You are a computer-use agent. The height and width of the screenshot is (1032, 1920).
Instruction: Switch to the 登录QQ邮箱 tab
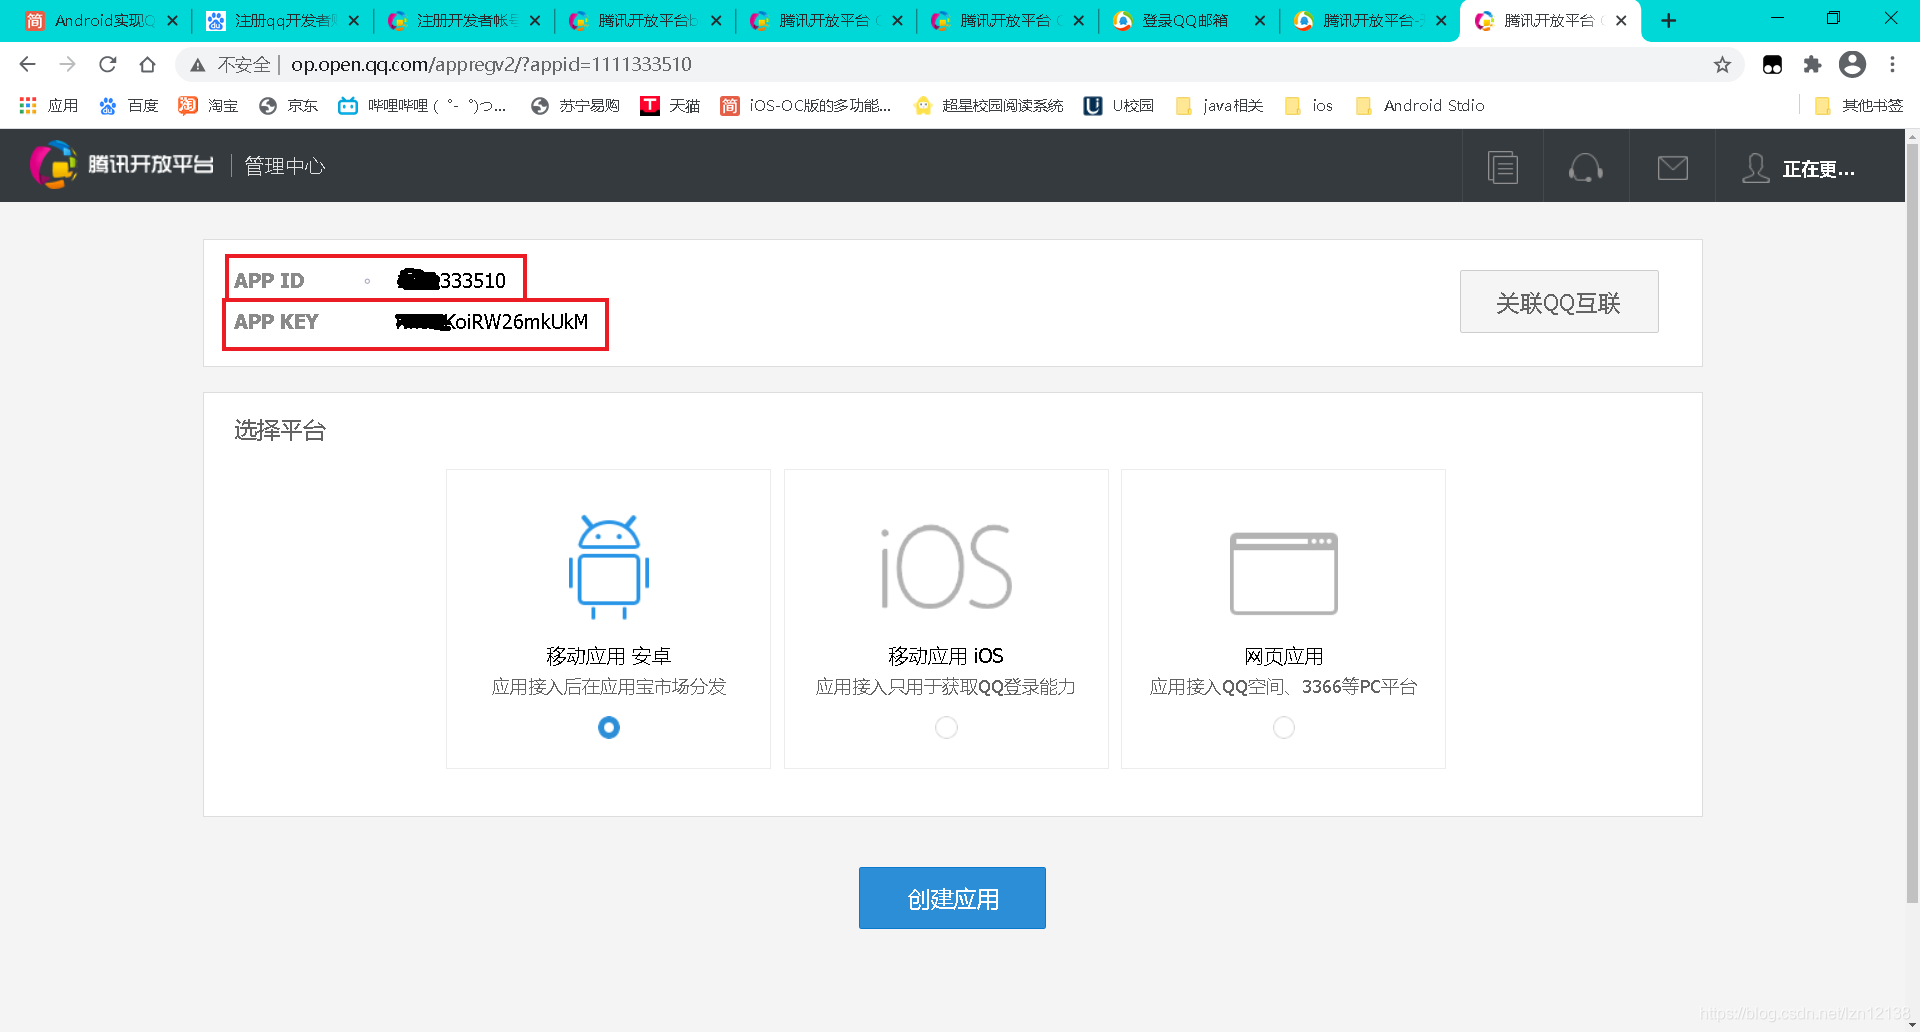click(1187, 20)
